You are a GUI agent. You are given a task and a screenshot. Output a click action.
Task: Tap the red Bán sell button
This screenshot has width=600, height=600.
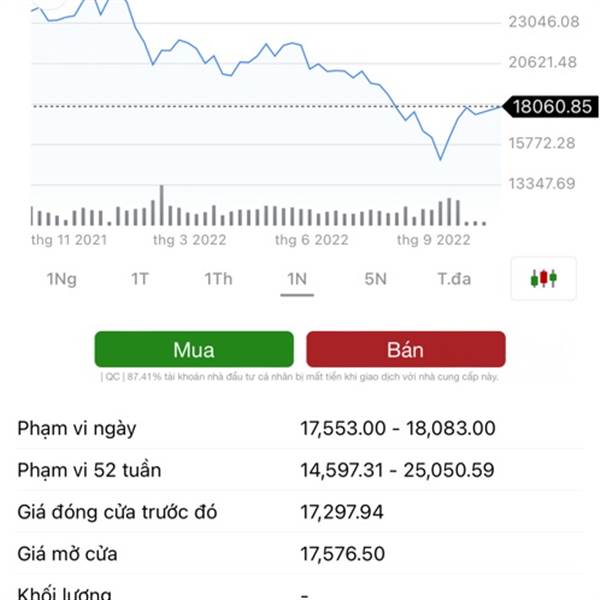406,349
